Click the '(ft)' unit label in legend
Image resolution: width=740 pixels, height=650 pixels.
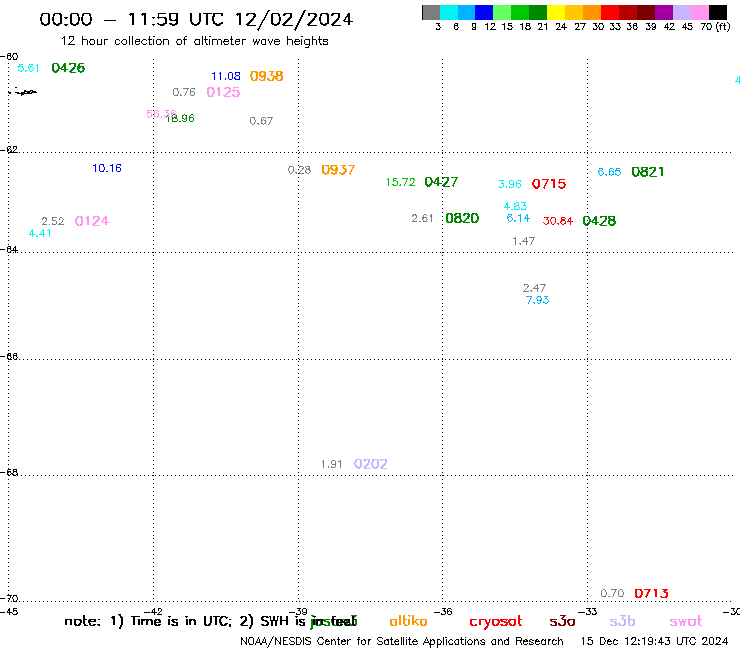pyautogui.click(x=723, y=27)
